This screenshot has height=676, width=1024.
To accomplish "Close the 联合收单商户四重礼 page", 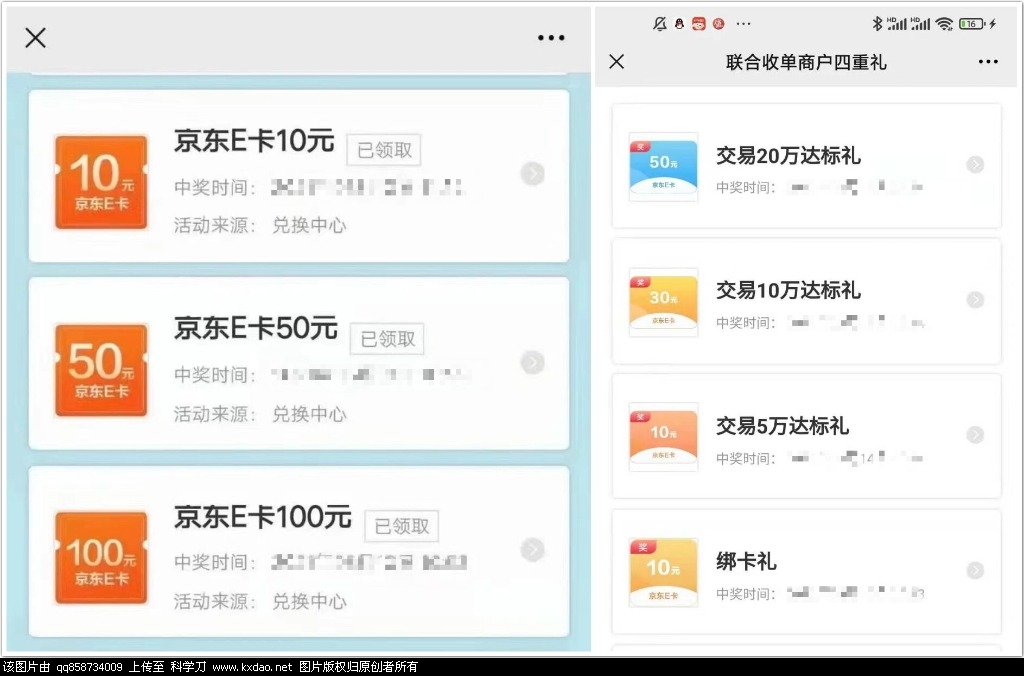I will tap(617, 62).
